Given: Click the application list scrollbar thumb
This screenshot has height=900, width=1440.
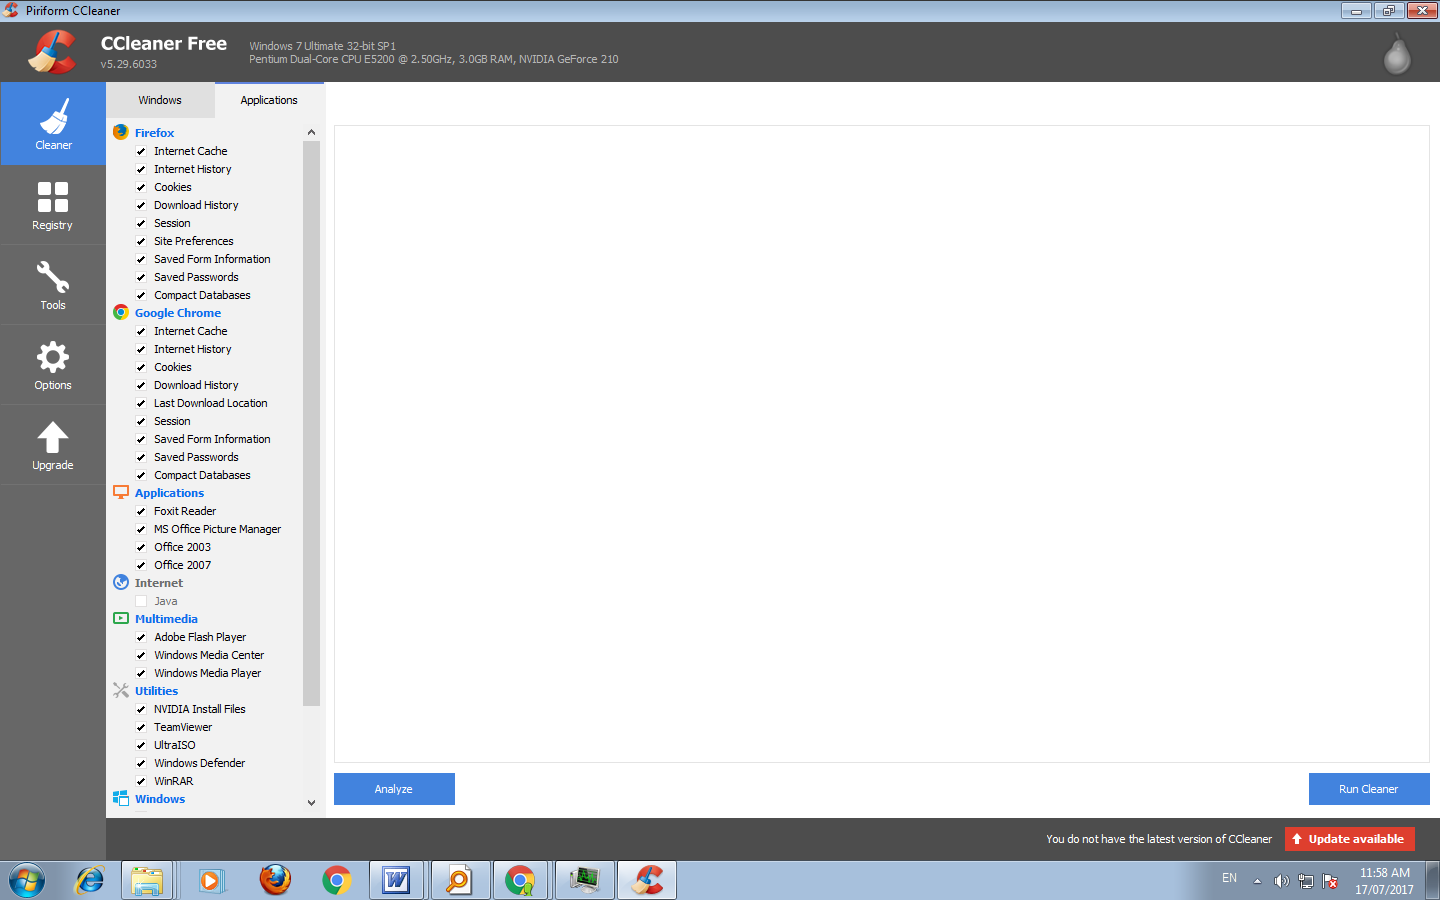Looking at the screenshot, I should (311, 423).
